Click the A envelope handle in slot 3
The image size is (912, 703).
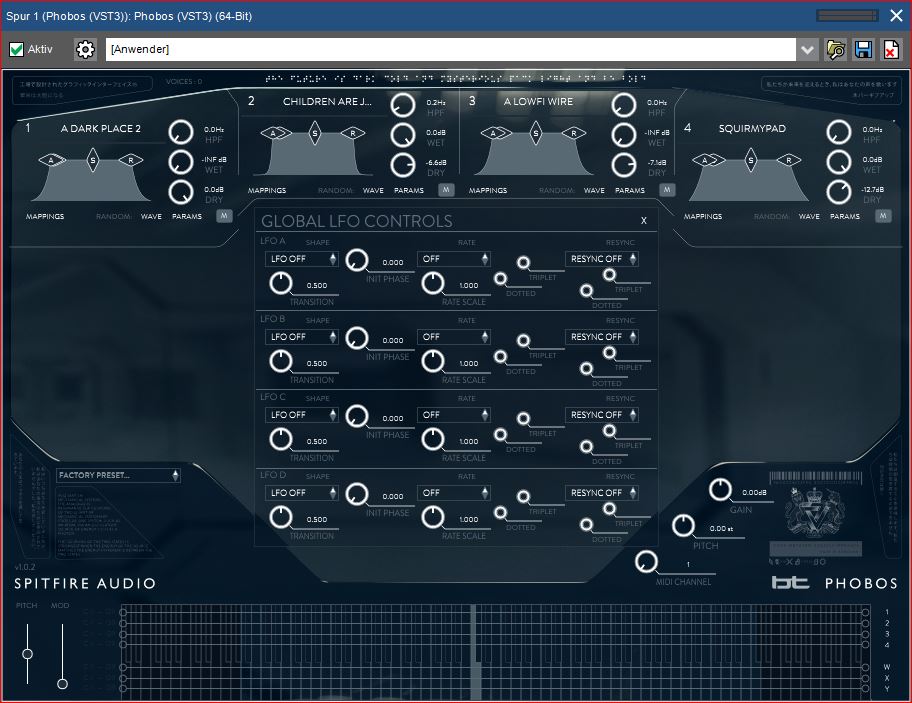[x=494, y=133]
